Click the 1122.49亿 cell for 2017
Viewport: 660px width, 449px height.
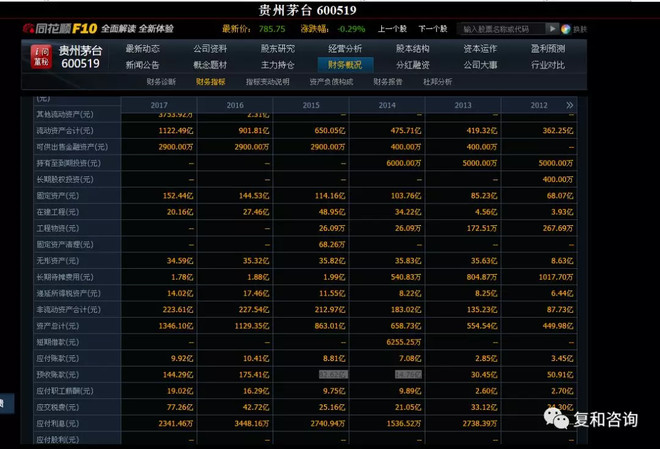tap(176, 131)
